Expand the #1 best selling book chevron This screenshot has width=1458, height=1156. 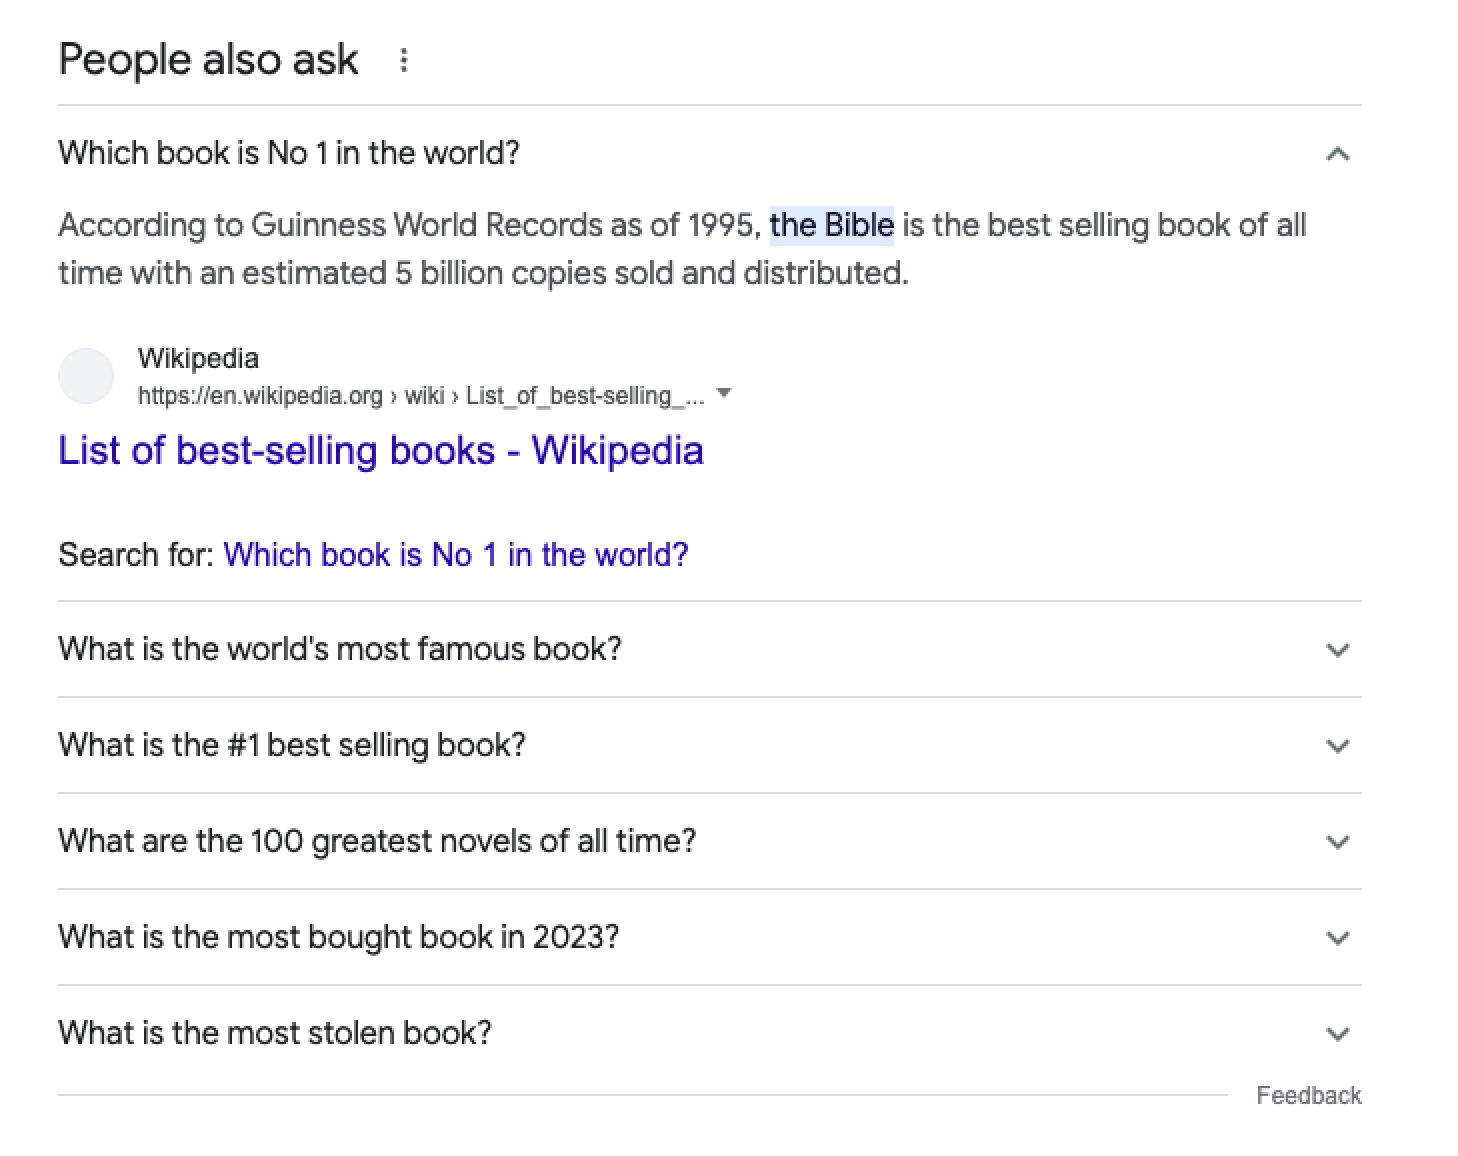click(1337, 746)
